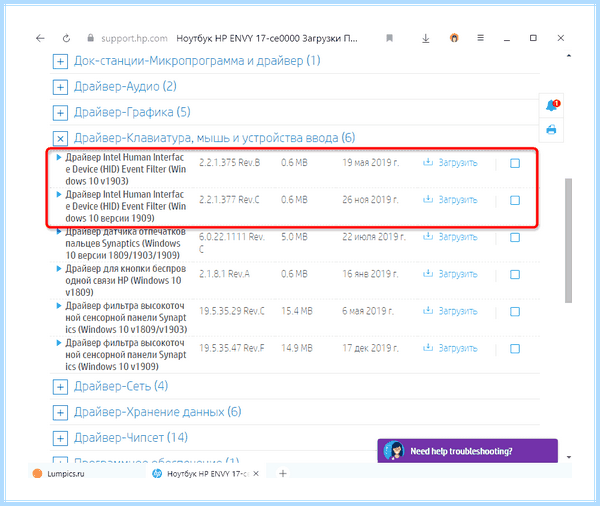Click the printer icon under the bell

coord(551,130)
